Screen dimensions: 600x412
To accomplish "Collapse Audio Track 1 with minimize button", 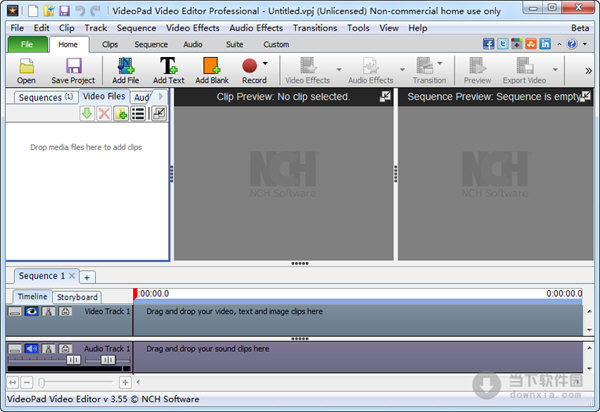I will pos(15,349).
